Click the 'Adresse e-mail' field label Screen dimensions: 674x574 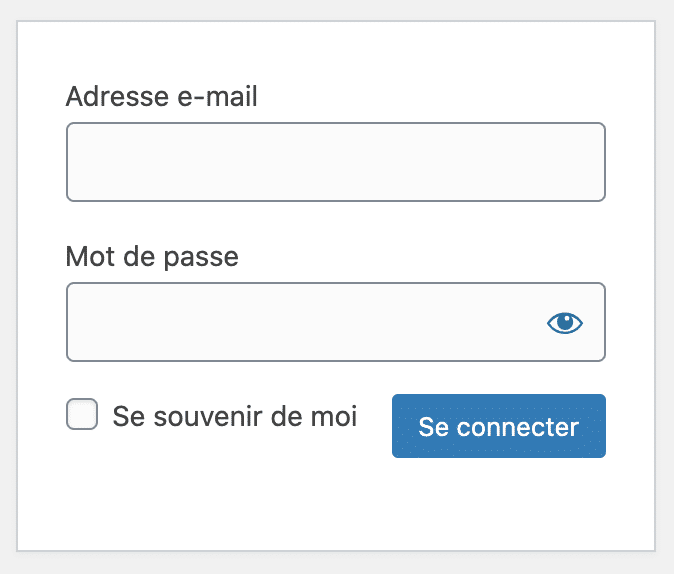click(162, 96)
